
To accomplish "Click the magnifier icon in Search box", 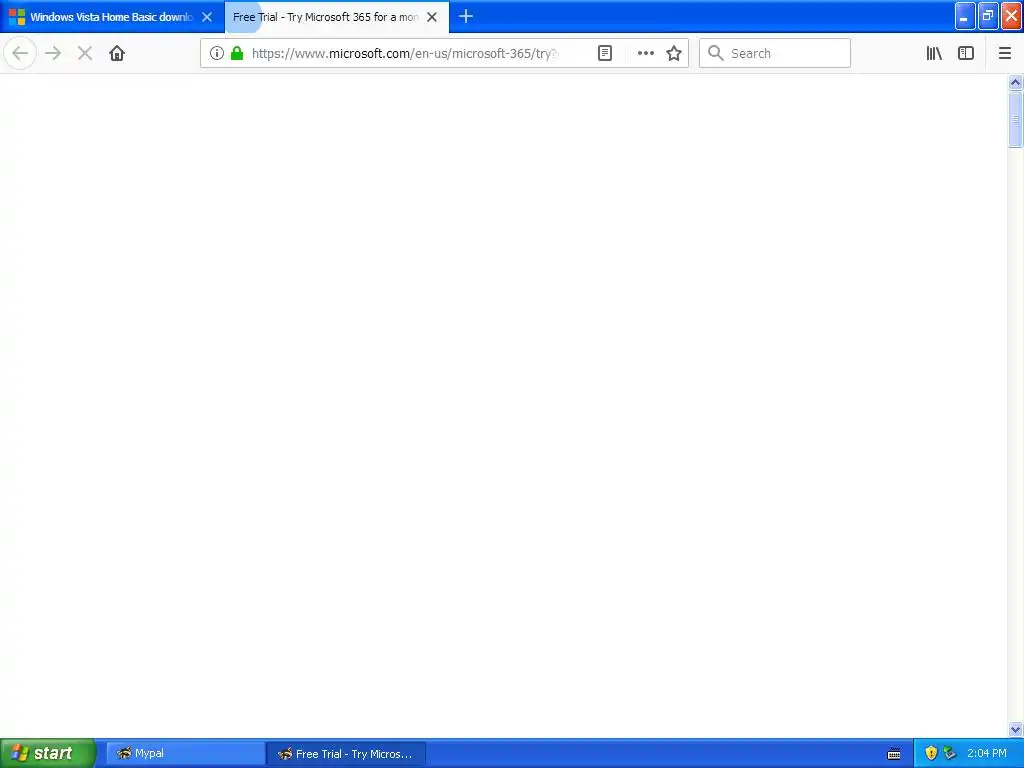I will 716,53.
